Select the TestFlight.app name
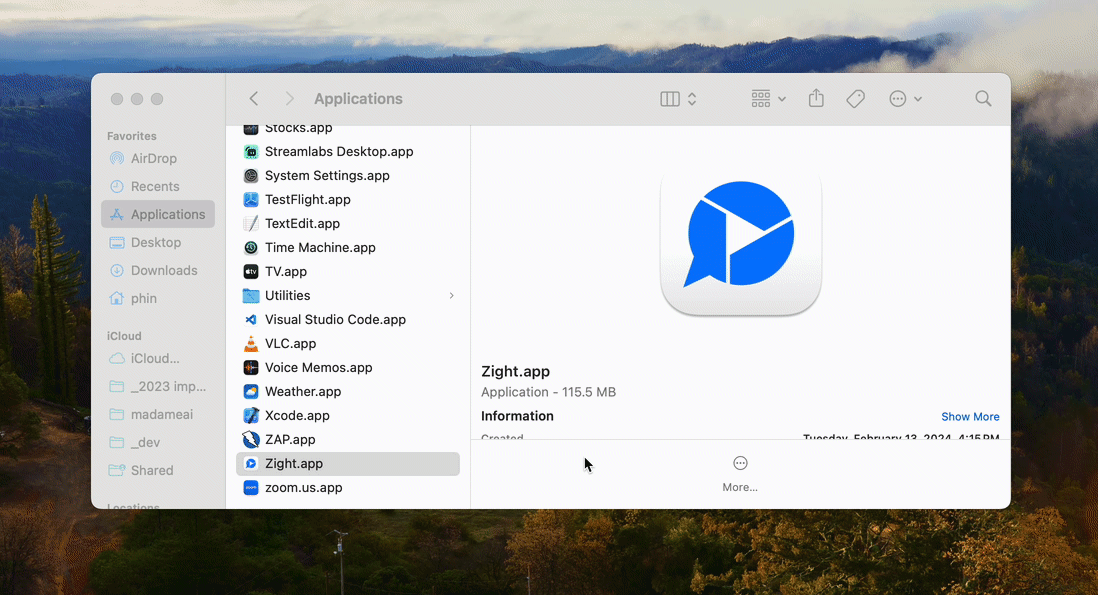This screenshot has width=1098, height=595. (x=307, y=200)
